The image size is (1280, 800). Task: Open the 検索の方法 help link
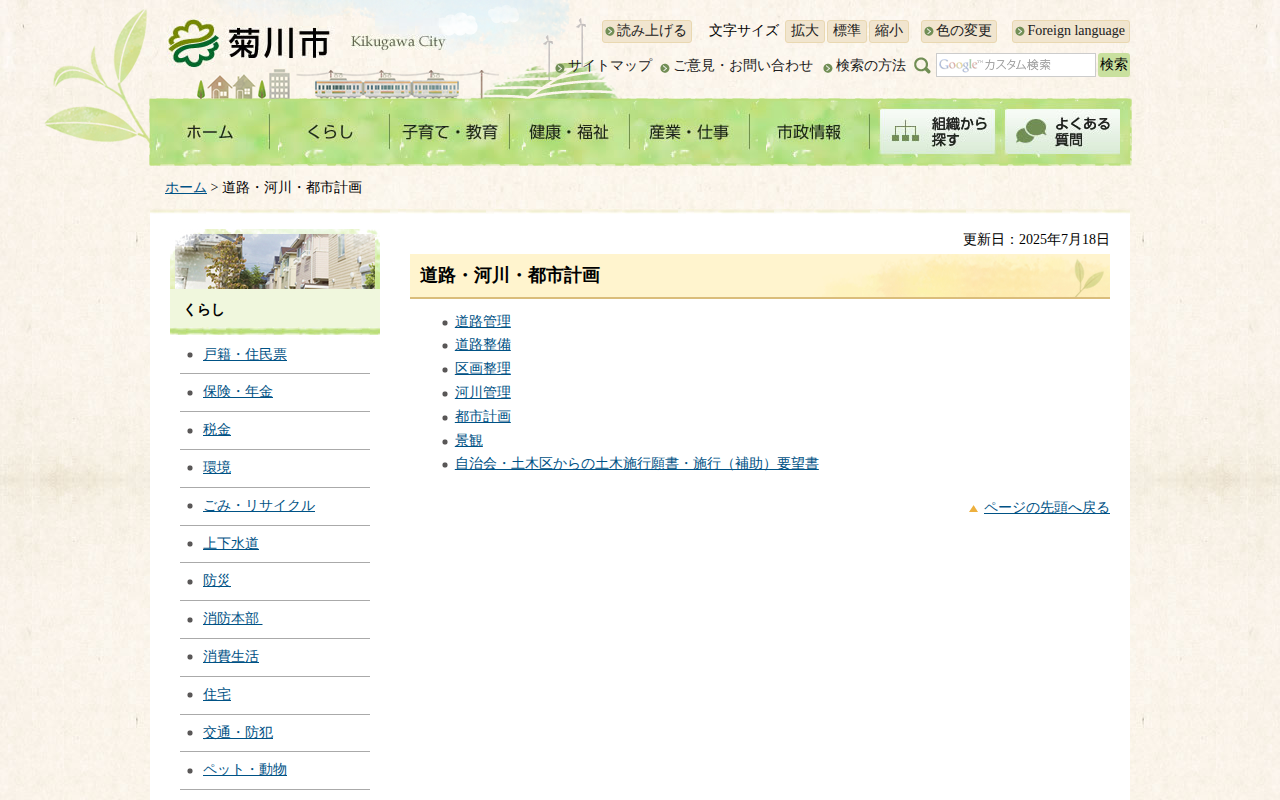[871, 66]
